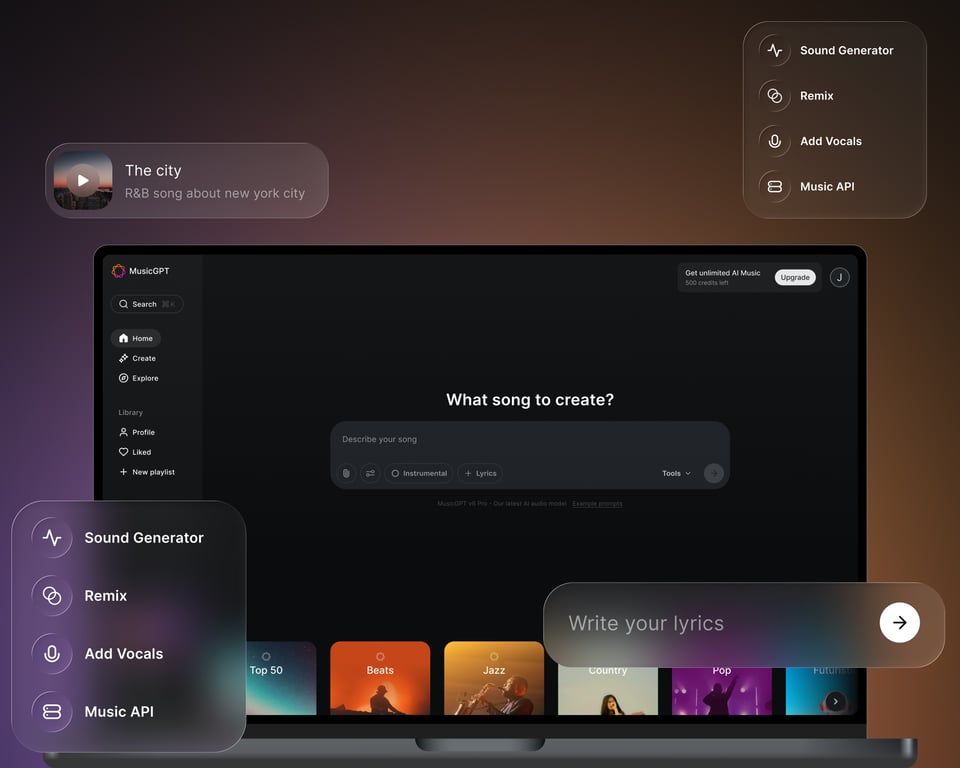Screen dimensions: 960x768
Task: Switch to the Explore section
Action: pos(139,378)
